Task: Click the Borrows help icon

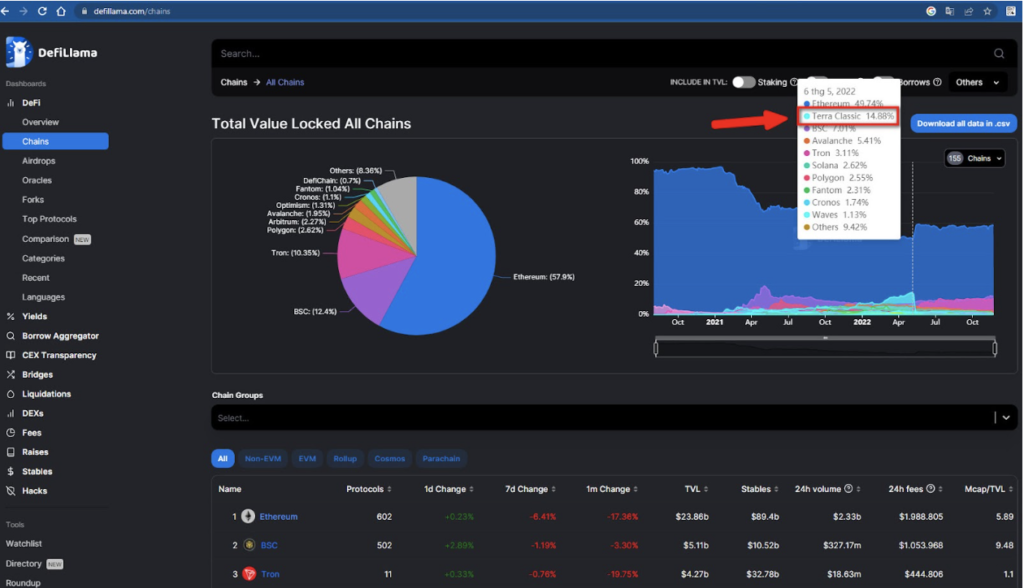Action: click(937, 82)
